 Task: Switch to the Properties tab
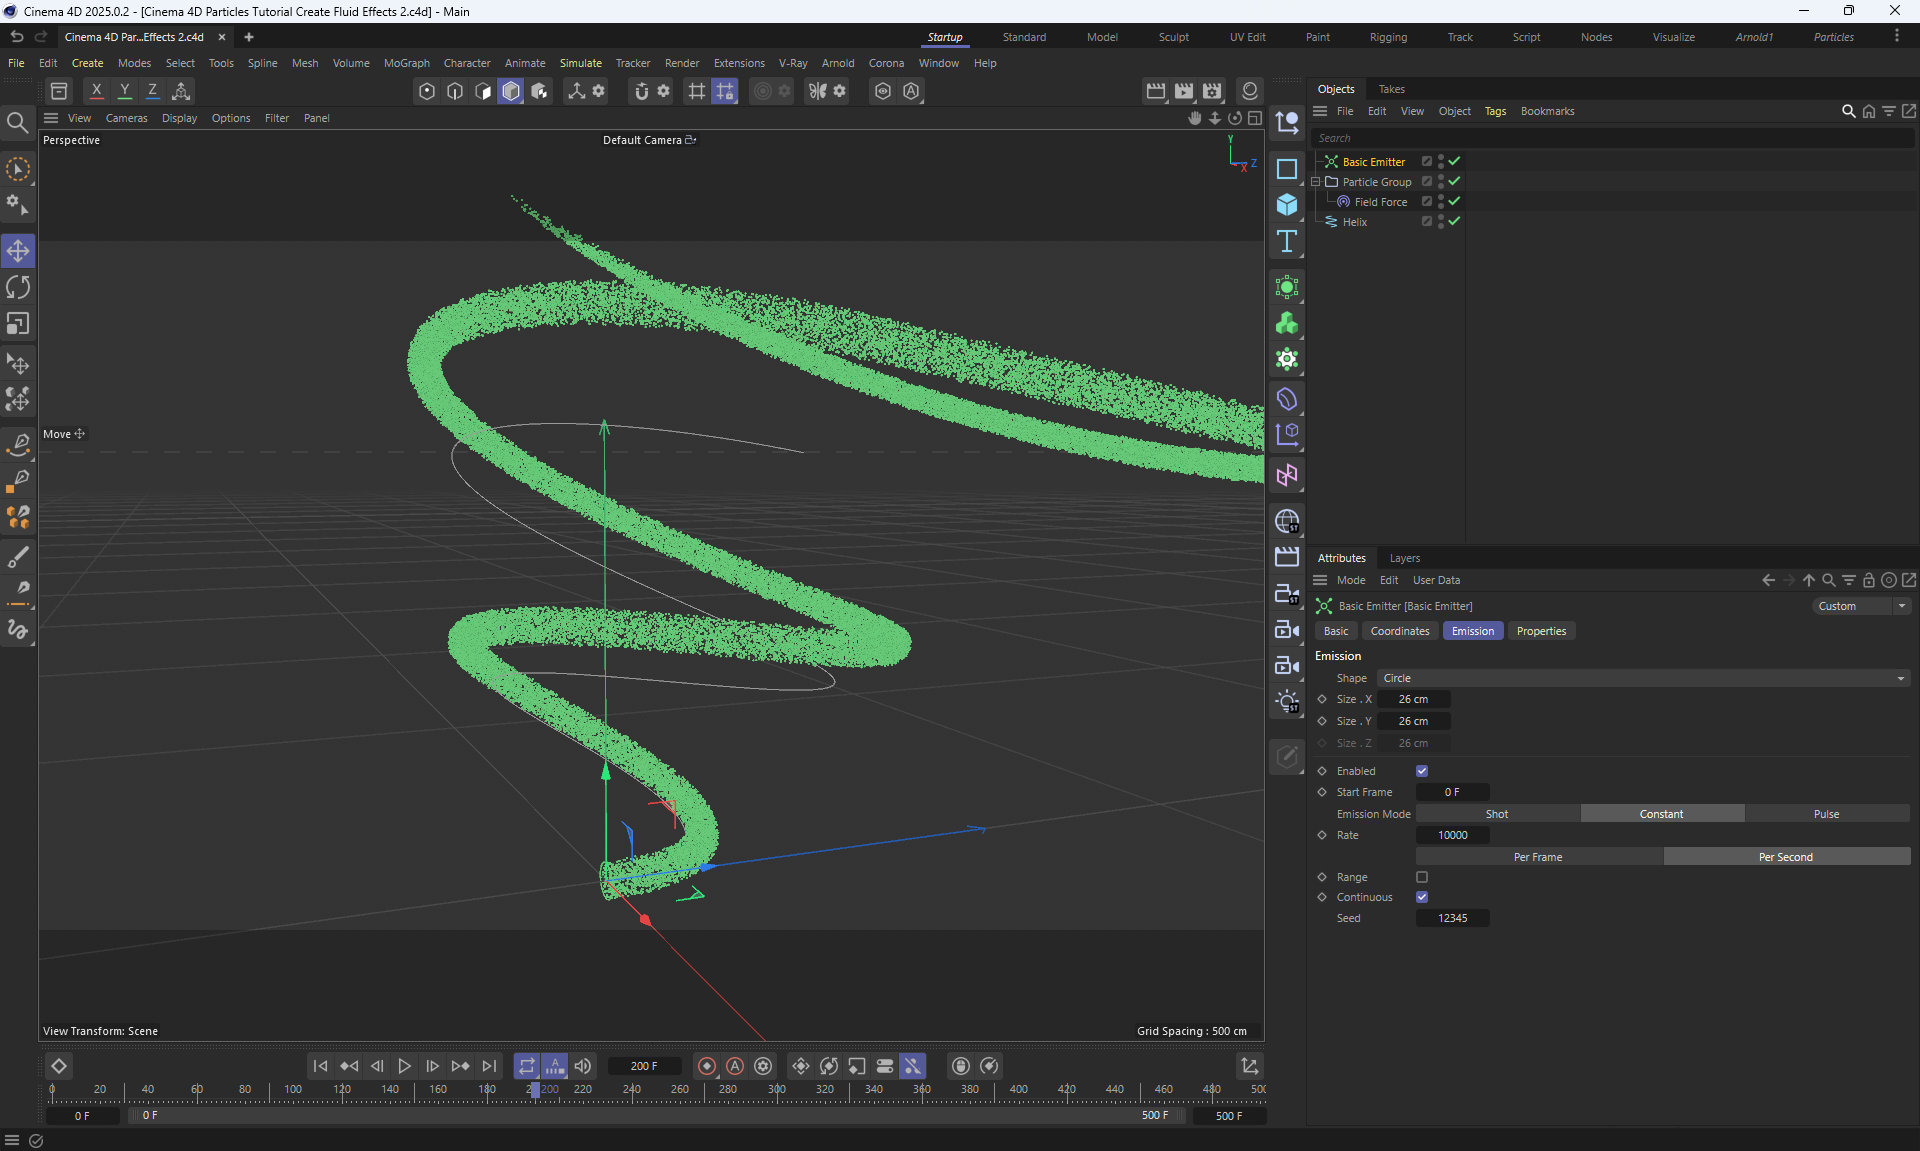point(1541,631)
